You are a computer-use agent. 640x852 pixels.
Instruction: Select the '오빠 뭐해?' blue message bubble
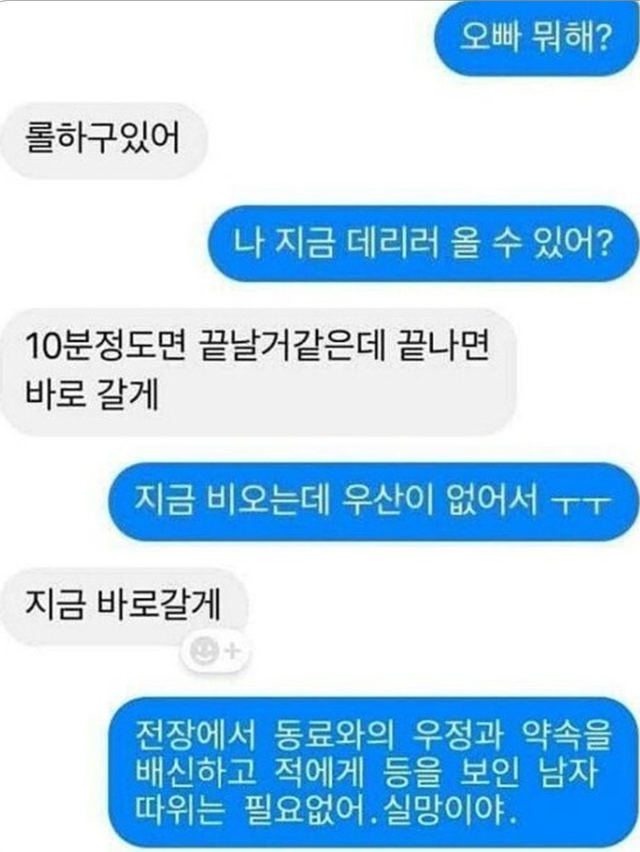pos(536,38)
